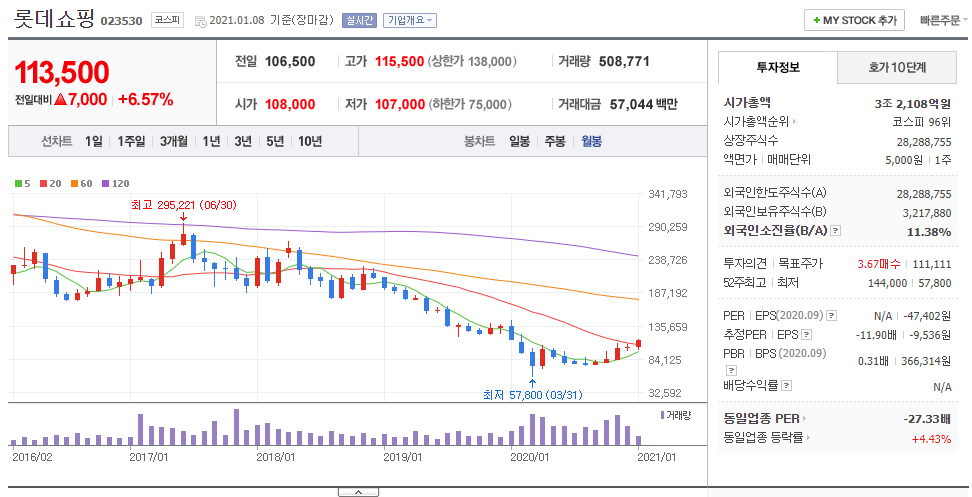Click the 2020/01 x-axis label
The image size is (972, 497).
point(529,457)
